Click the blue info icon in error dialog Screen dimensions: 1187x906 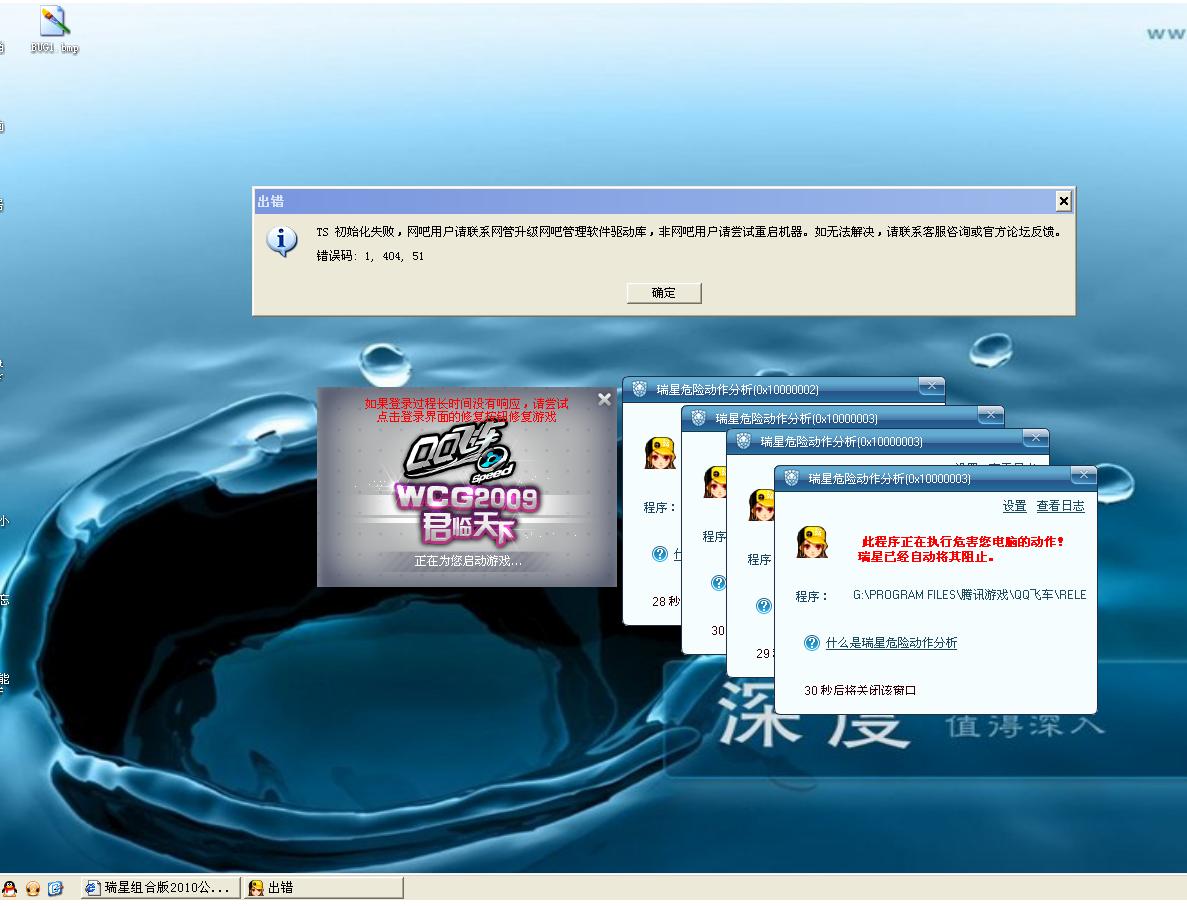point(282,241)
